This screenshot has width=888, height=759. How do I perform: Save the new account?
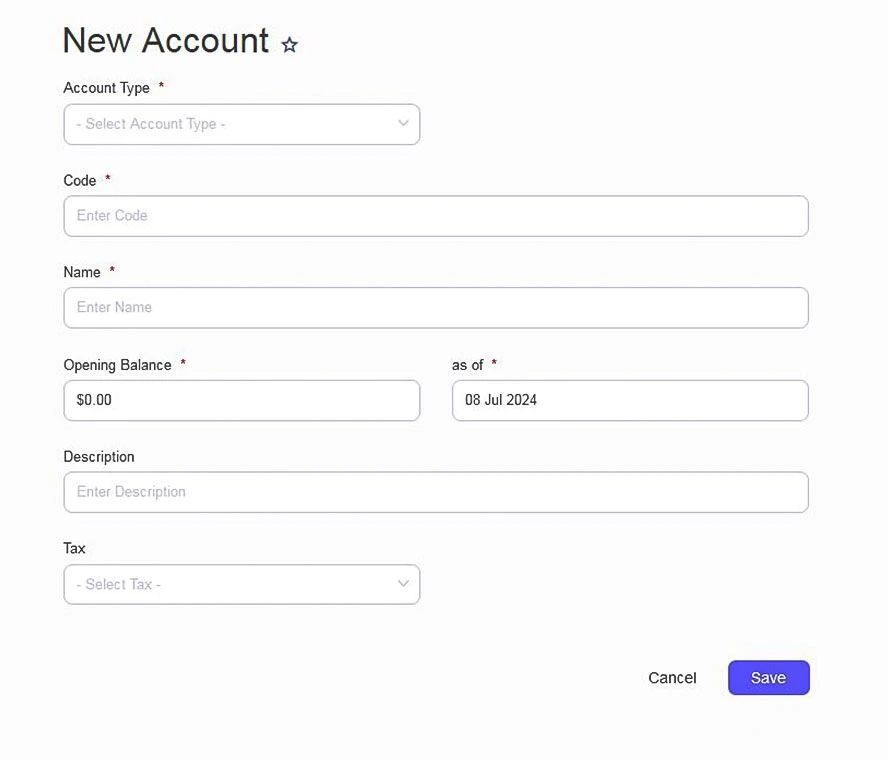(768, 678)
